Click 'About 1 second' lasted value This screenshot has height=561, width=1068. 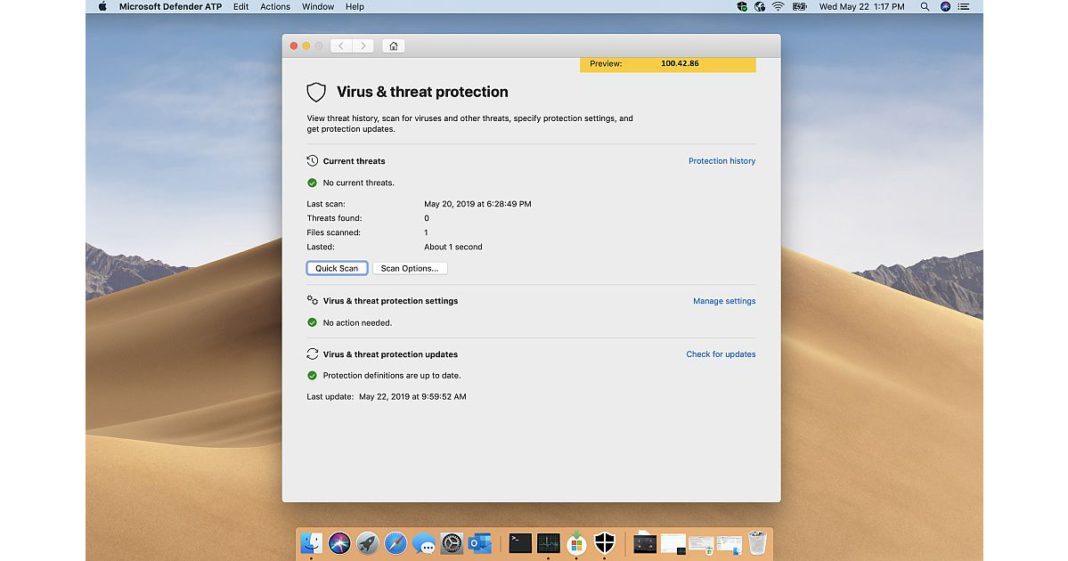pos(453,247)
